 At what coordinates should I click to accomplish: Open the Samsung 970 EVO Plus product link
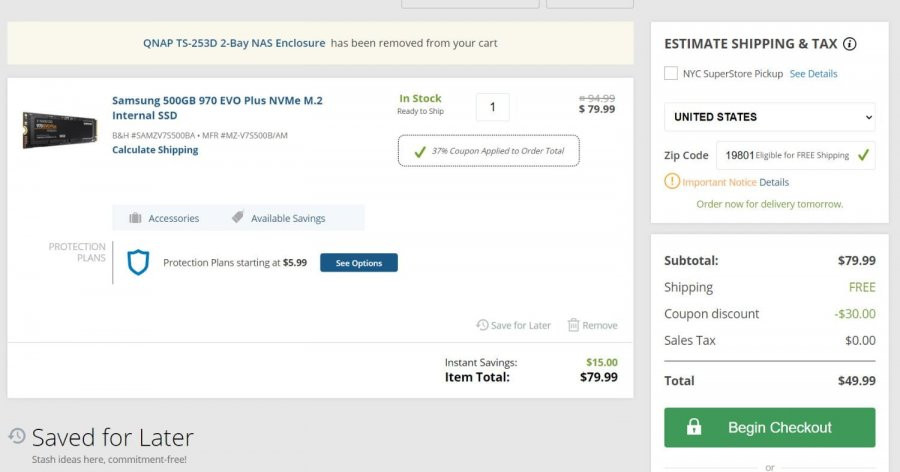(217, 108)
